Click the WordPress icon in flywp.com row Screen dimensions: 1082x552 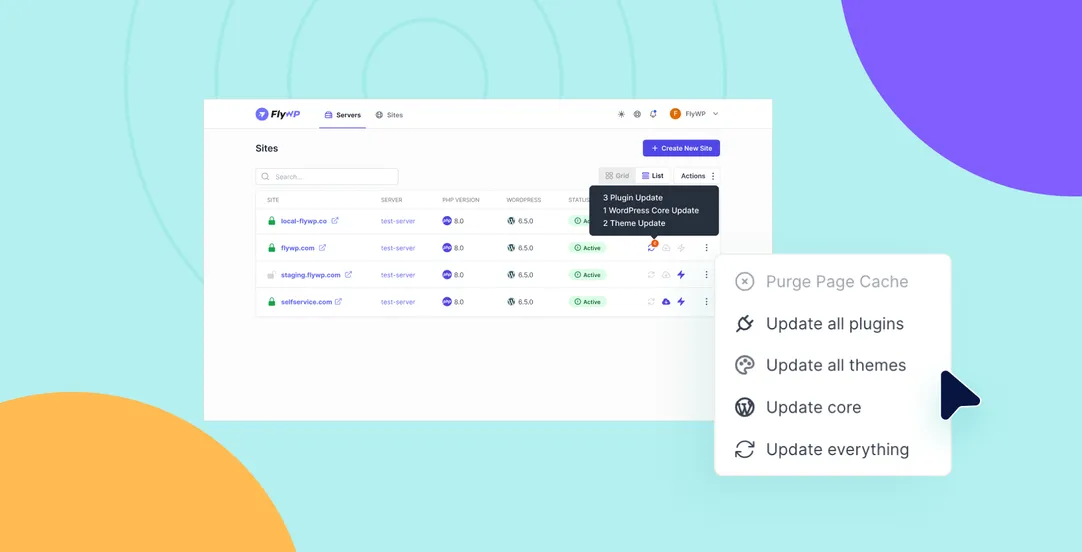tap(511, 248)
